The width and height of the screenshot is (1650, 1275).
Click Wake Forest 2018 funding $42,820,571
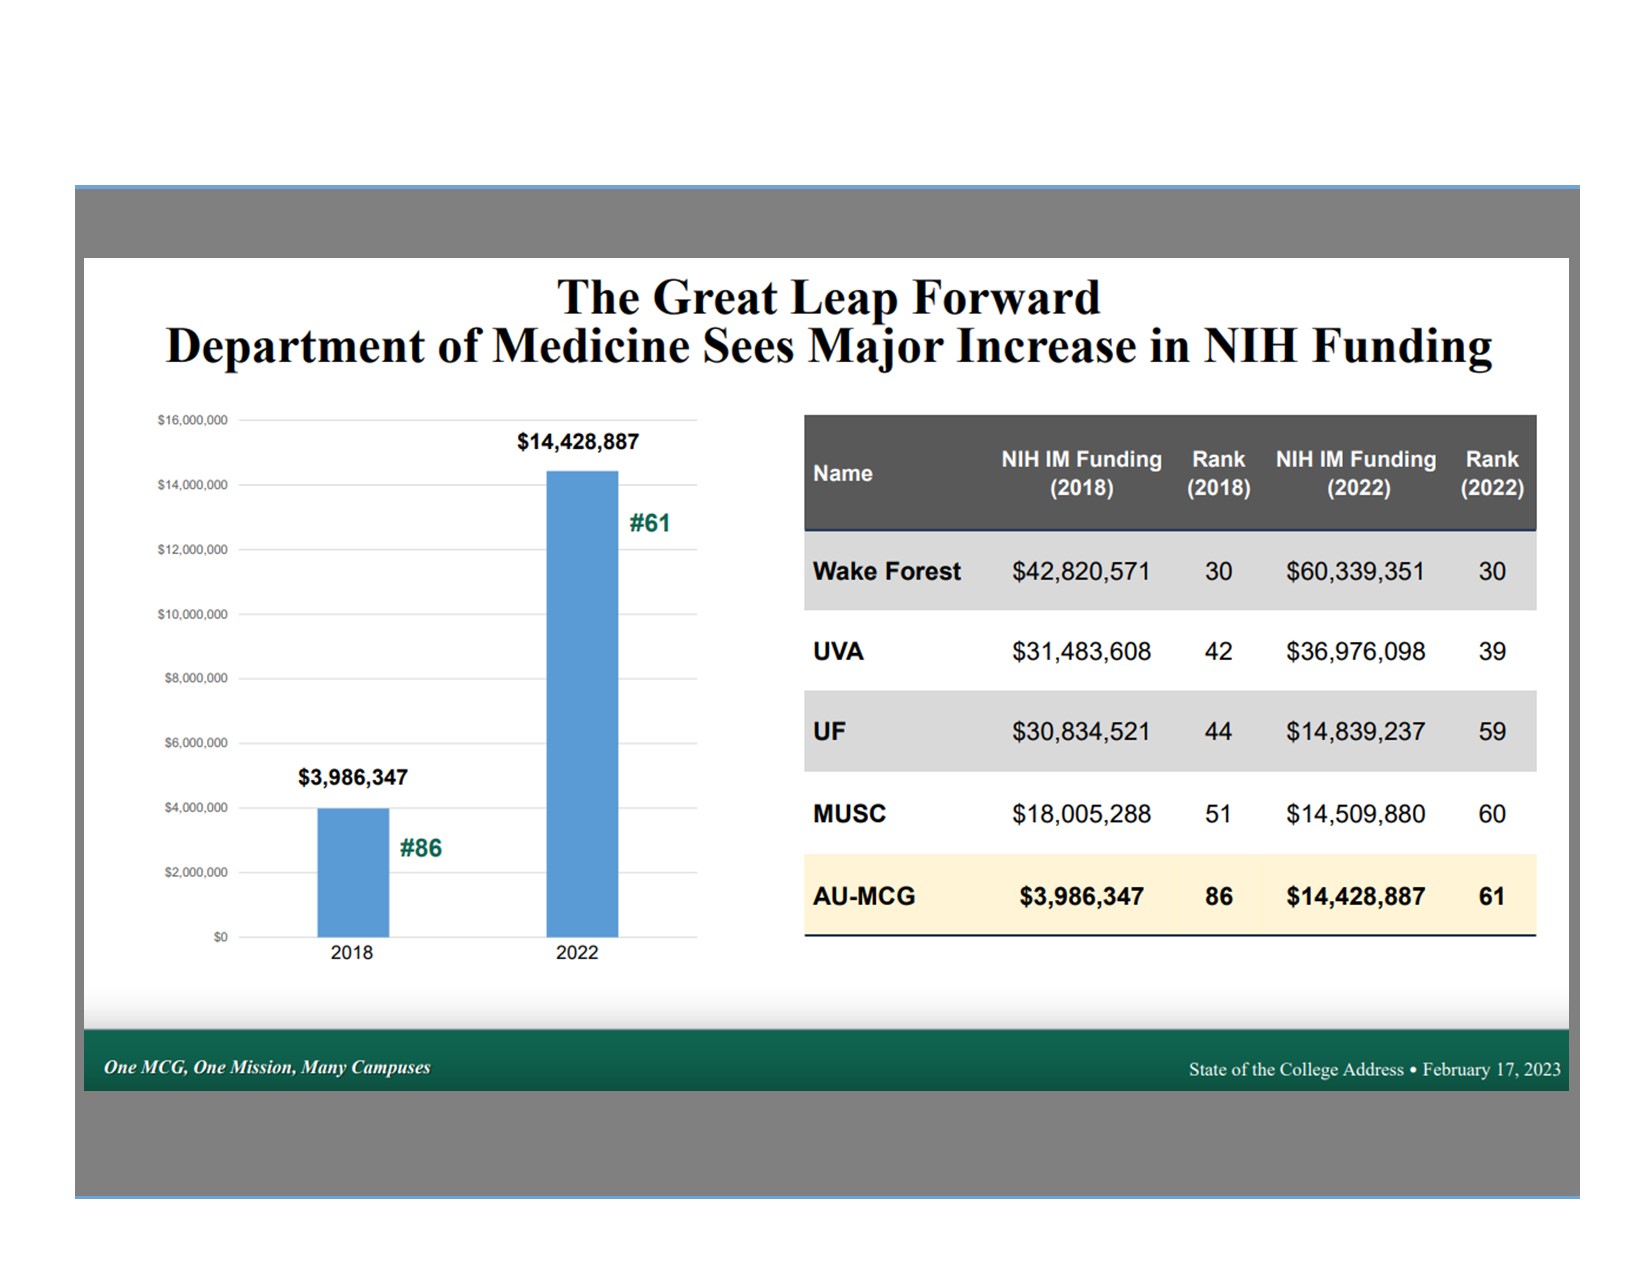pyautogui.click(x=1081, y=571)
